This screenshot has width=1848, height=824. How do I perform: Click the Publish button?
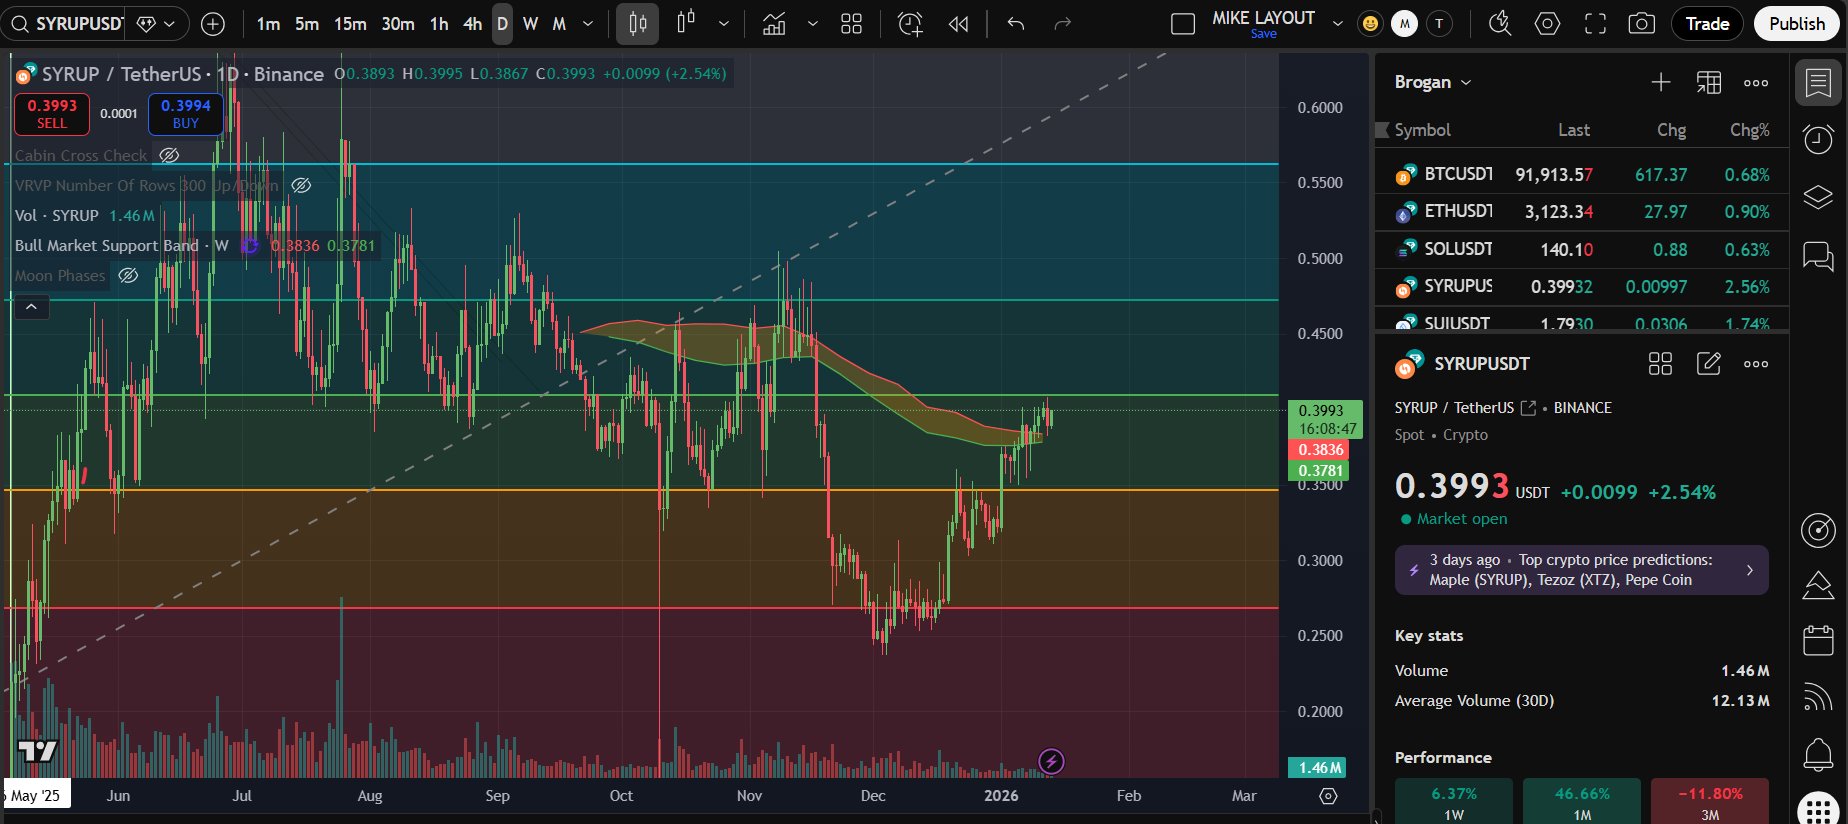[x=1797, y=24]
